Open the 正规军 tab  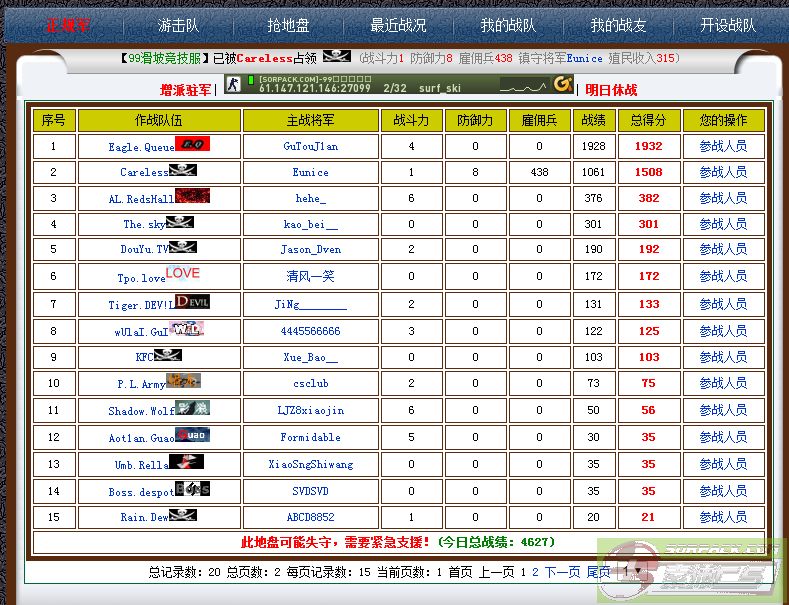[x=67, y=25]
